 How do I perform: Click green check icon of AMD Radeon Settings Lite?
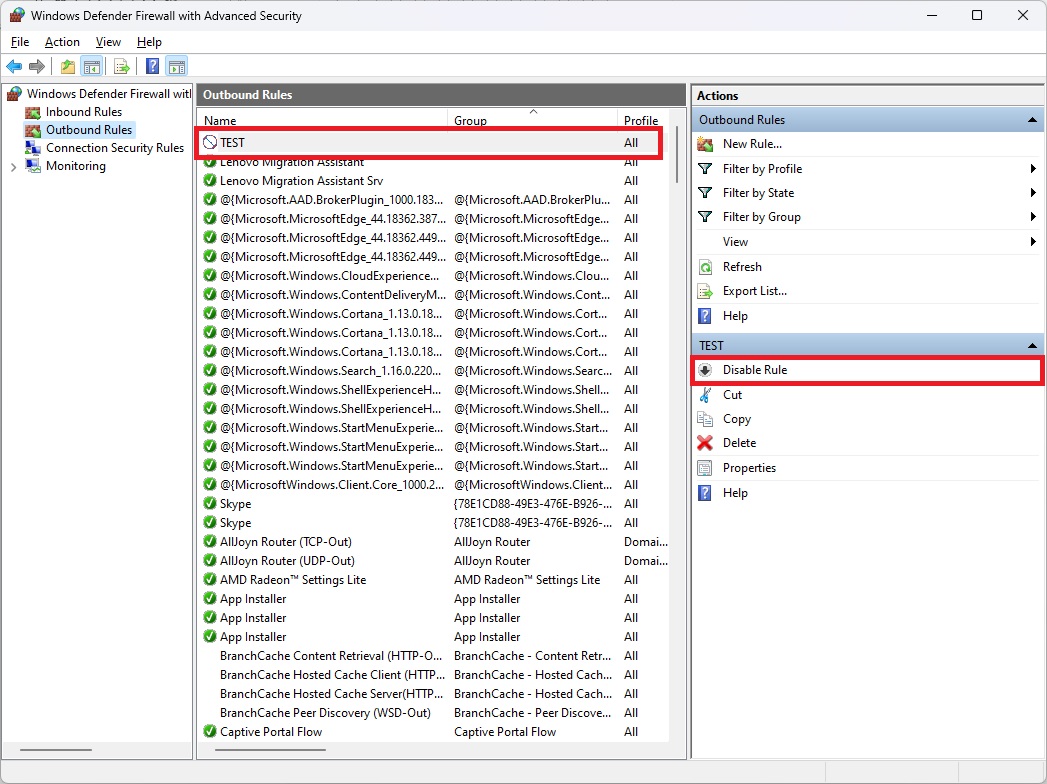[210, 580]
